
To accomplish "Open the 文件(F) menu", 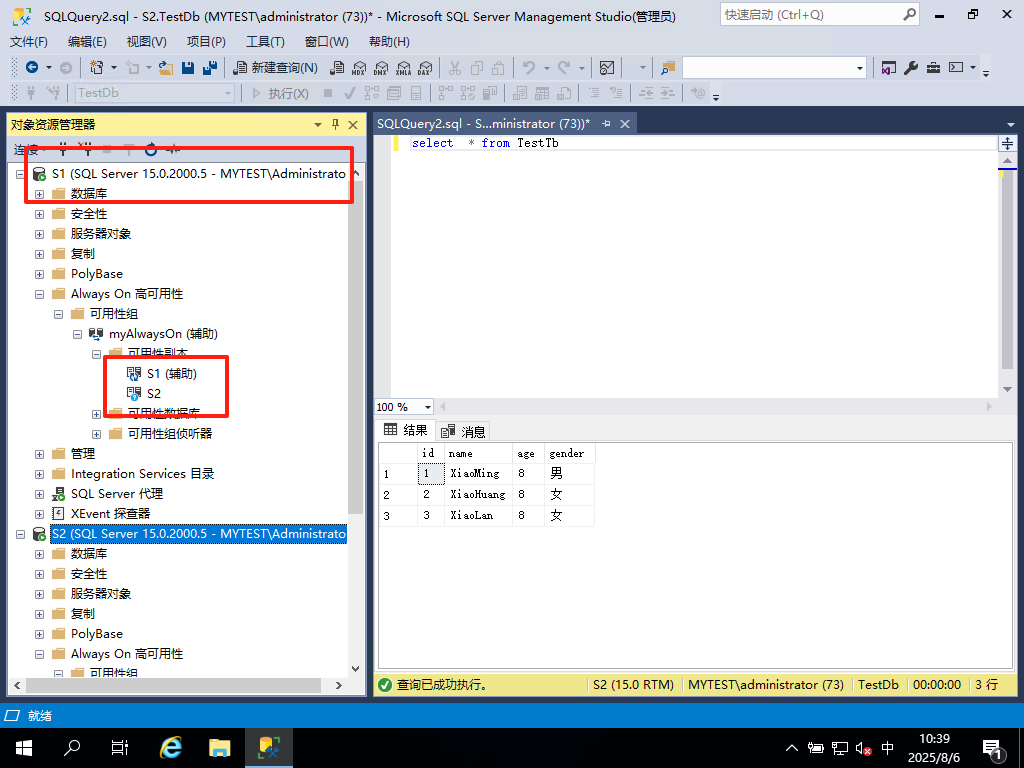I will tap(29, 42).
